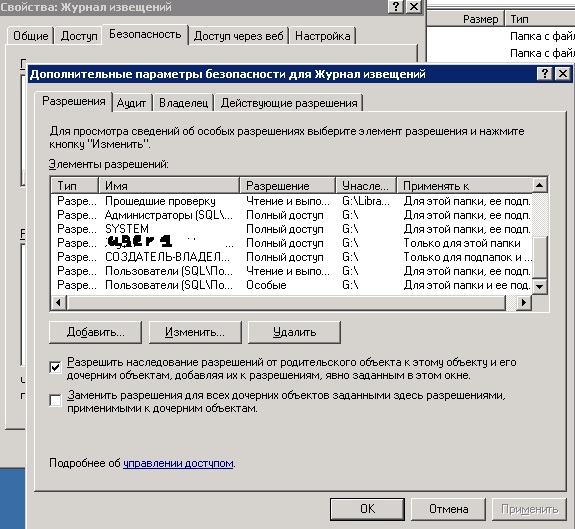Select Общие tab in properties window
Screen dimensions: 575x529
30,36
